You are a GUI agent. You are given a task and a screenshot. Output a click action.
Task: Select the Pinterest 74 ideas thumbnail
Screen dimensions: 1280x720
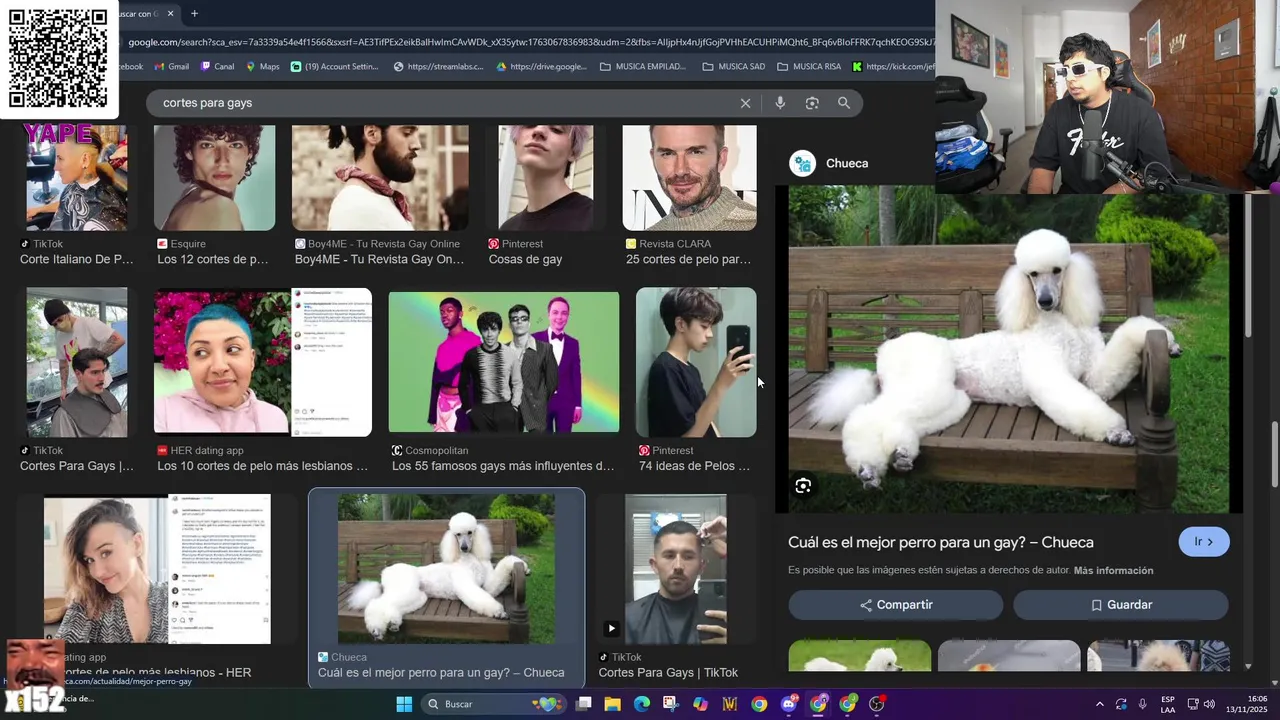[x=696, y=362]
